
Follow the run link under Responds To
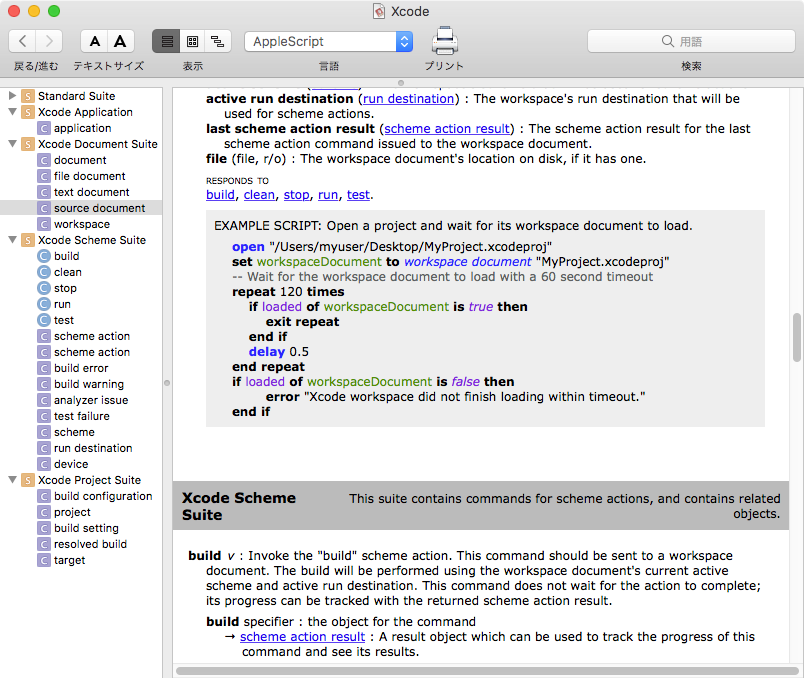[328, 195]
